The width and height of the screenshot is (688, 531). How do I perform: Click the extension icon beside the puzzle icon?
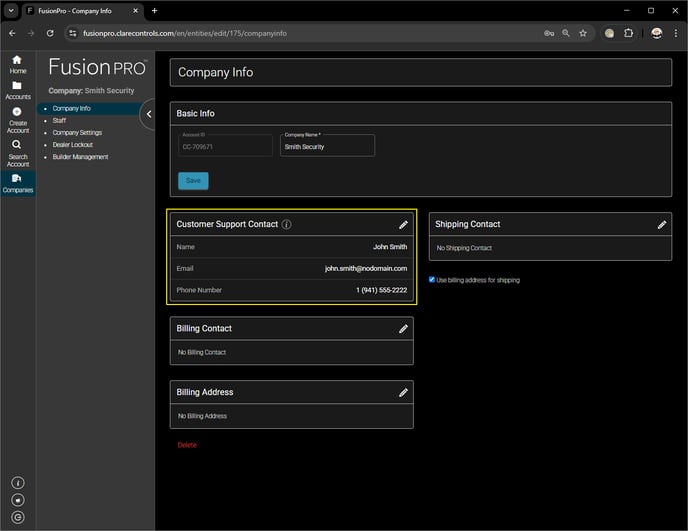(x=609, y=33)
